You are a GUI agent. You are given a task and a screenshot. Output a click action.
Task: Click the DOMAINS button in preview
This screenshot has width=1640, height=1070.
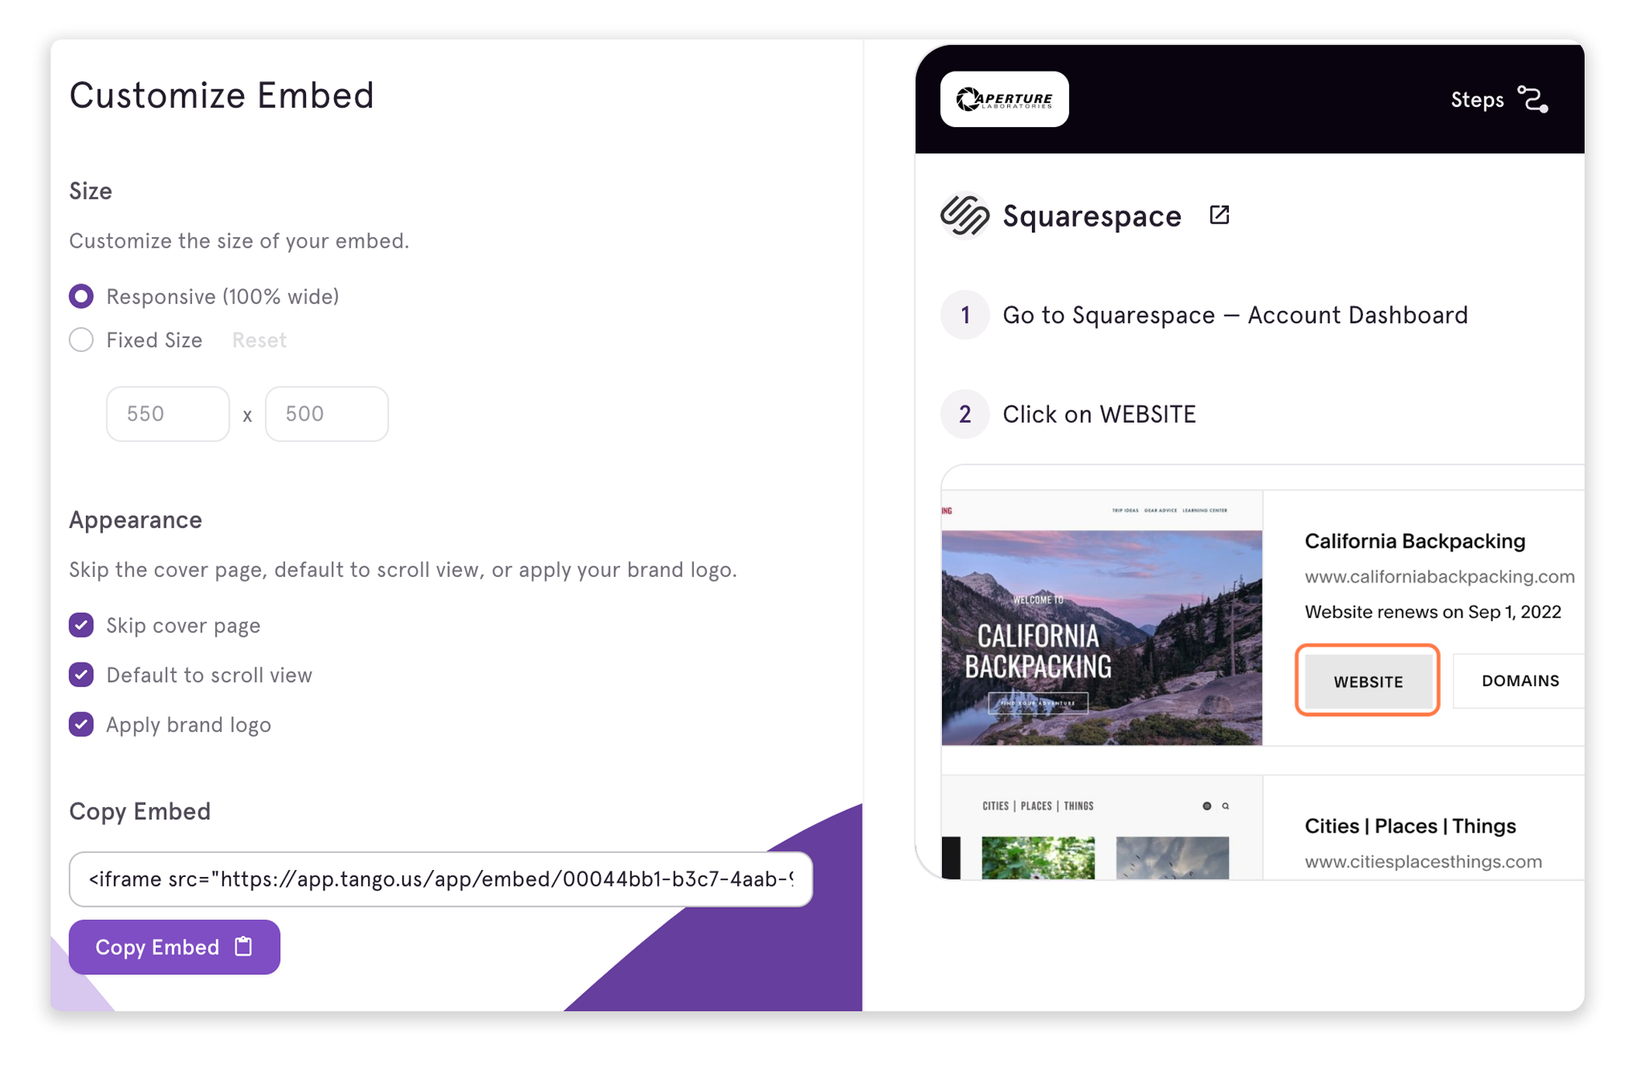click(x=1519, y=681)
